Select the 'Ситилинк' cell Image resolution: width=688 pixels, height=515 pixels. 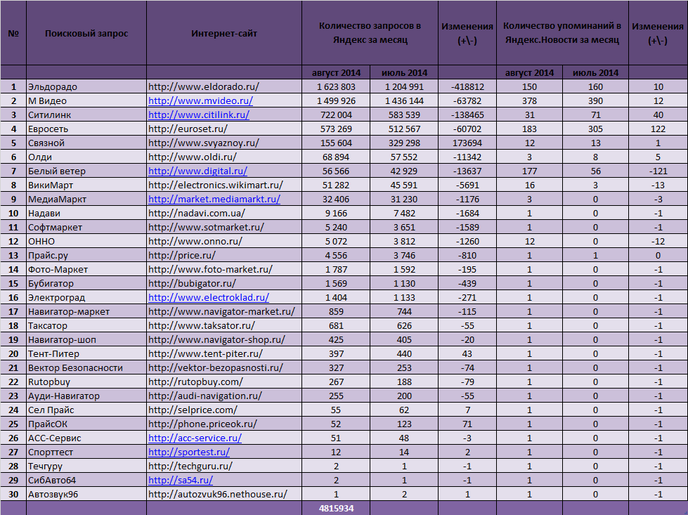point(86,115)
